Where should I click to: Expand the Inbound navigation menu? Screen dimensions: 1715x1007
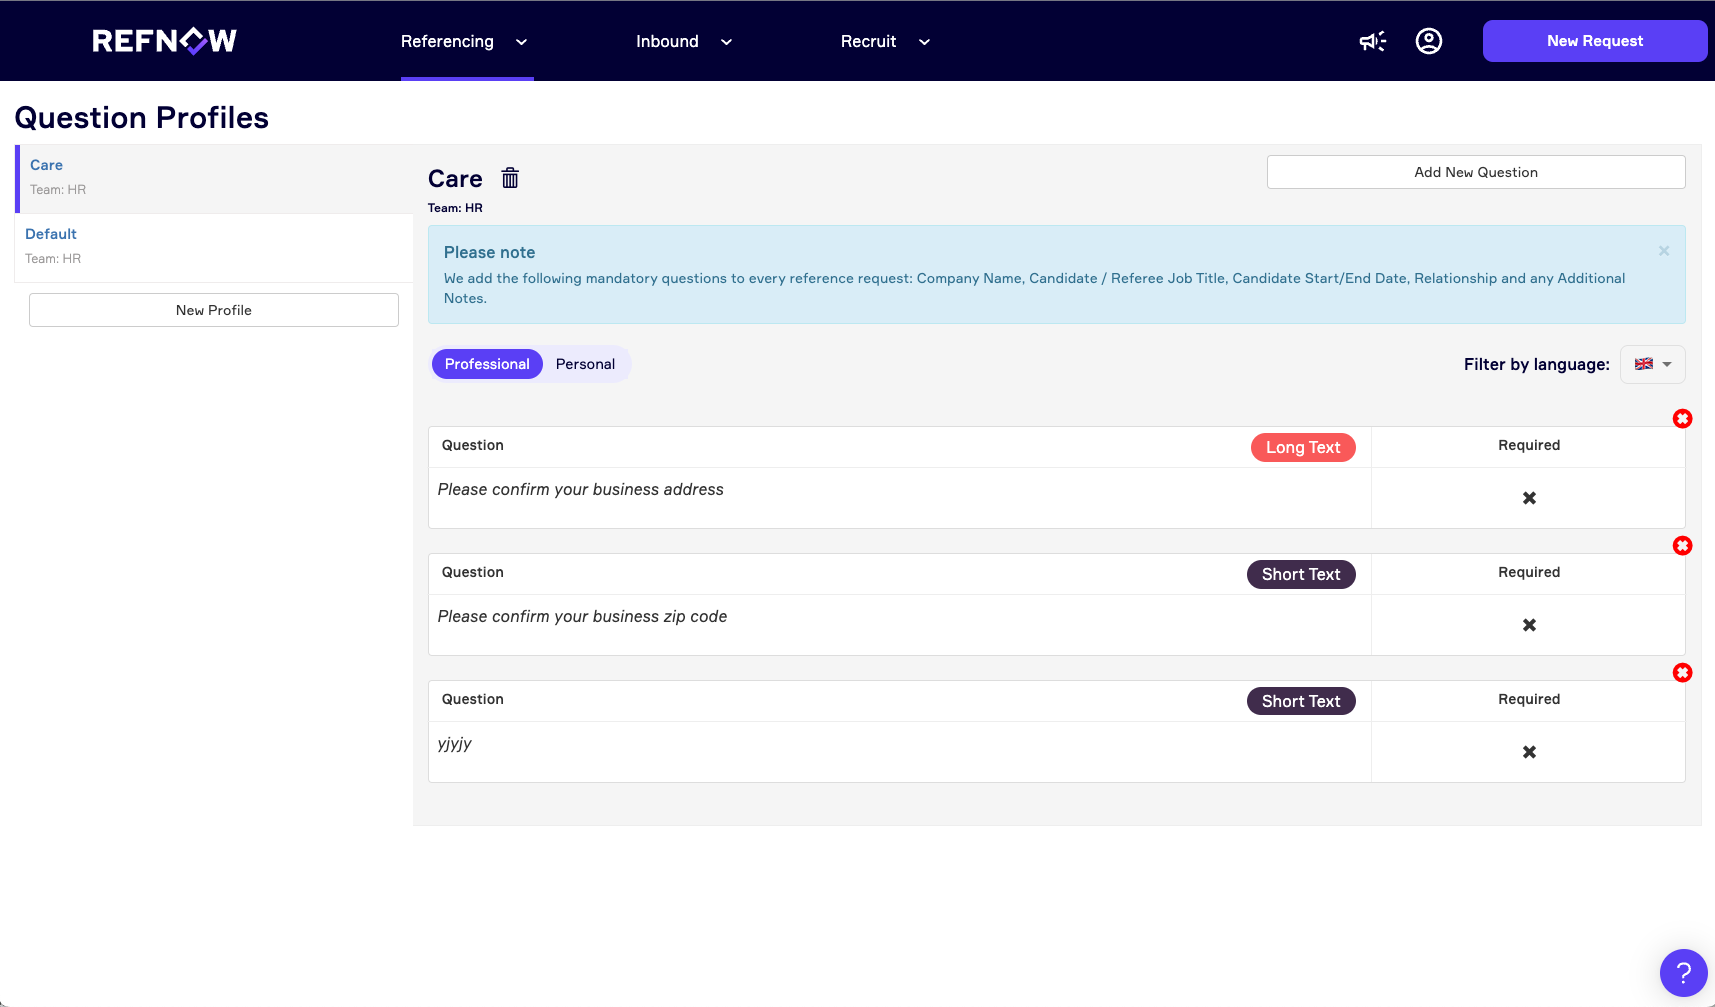684,42
